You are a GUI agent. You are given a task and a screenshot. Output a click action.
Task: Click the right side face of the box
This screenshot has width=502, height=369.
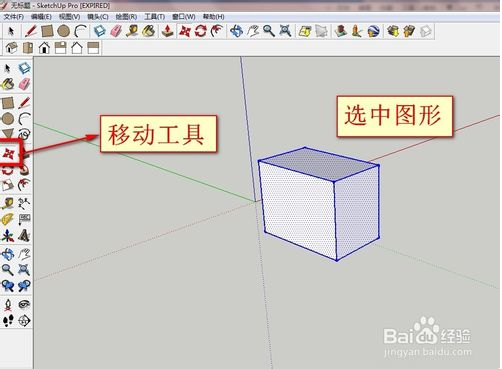pos(357,212)
